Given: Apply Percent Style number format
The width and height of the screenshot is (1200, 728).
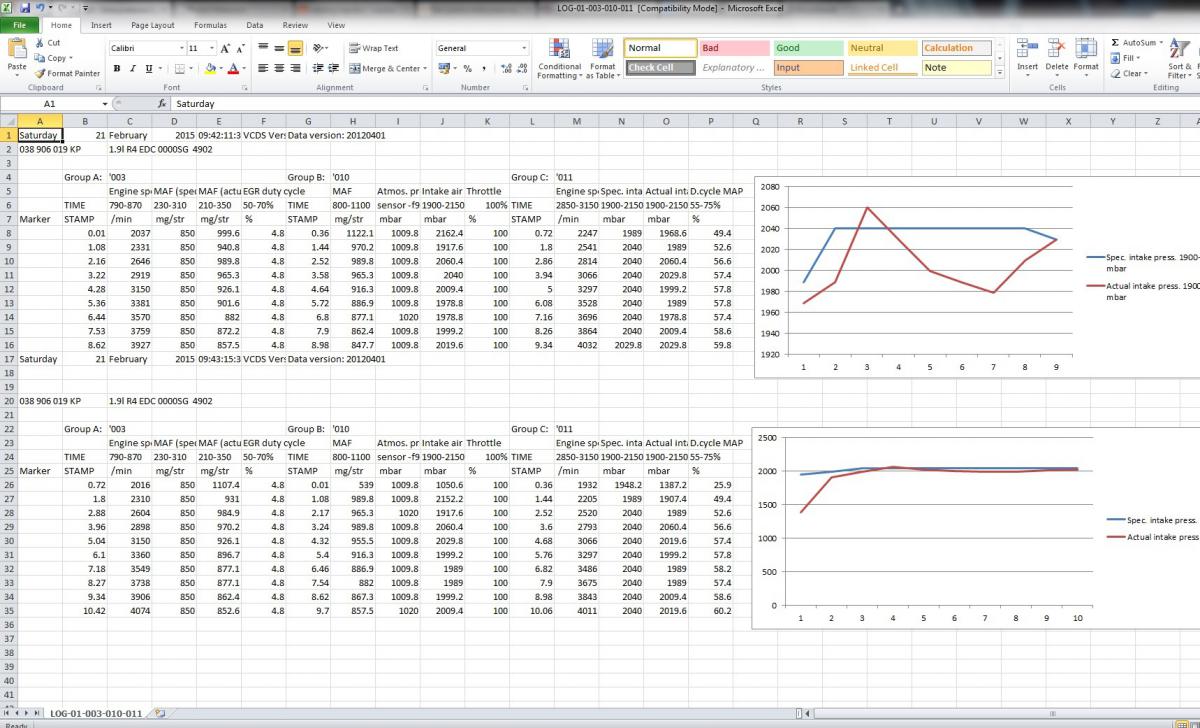Looking at the screenshot, I should (x=467, y=68).
